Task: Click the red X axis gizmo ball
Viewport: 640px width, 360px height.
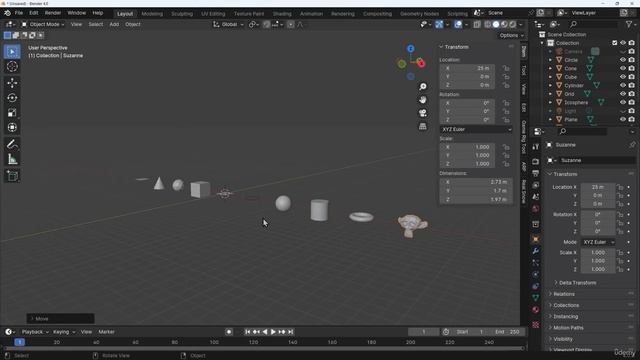Action: click(421, 64)
